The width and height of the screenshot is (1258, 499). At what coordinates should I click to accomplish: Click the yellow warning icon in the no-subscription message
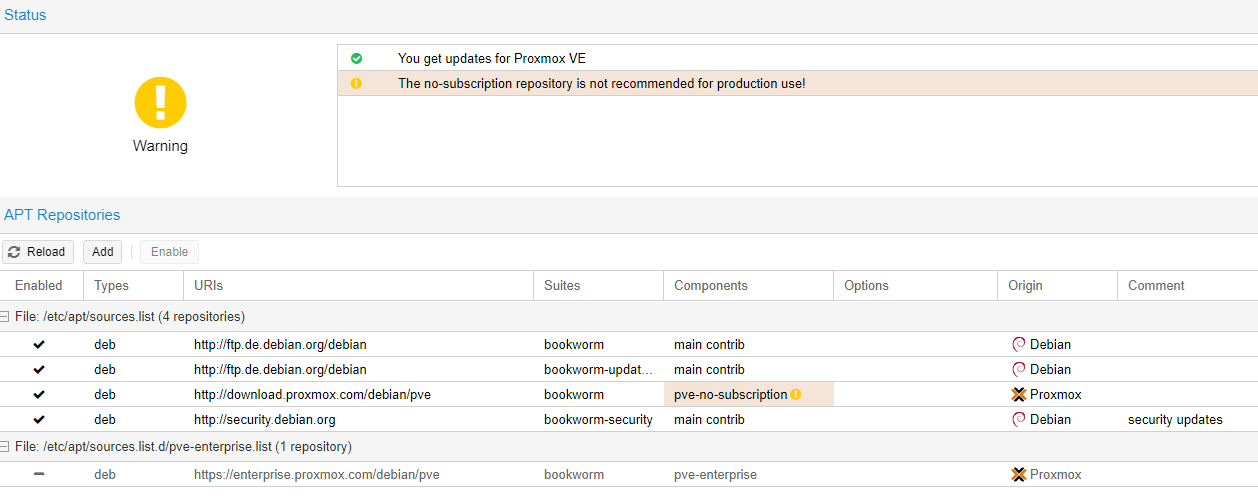click(x=356, y=84)
